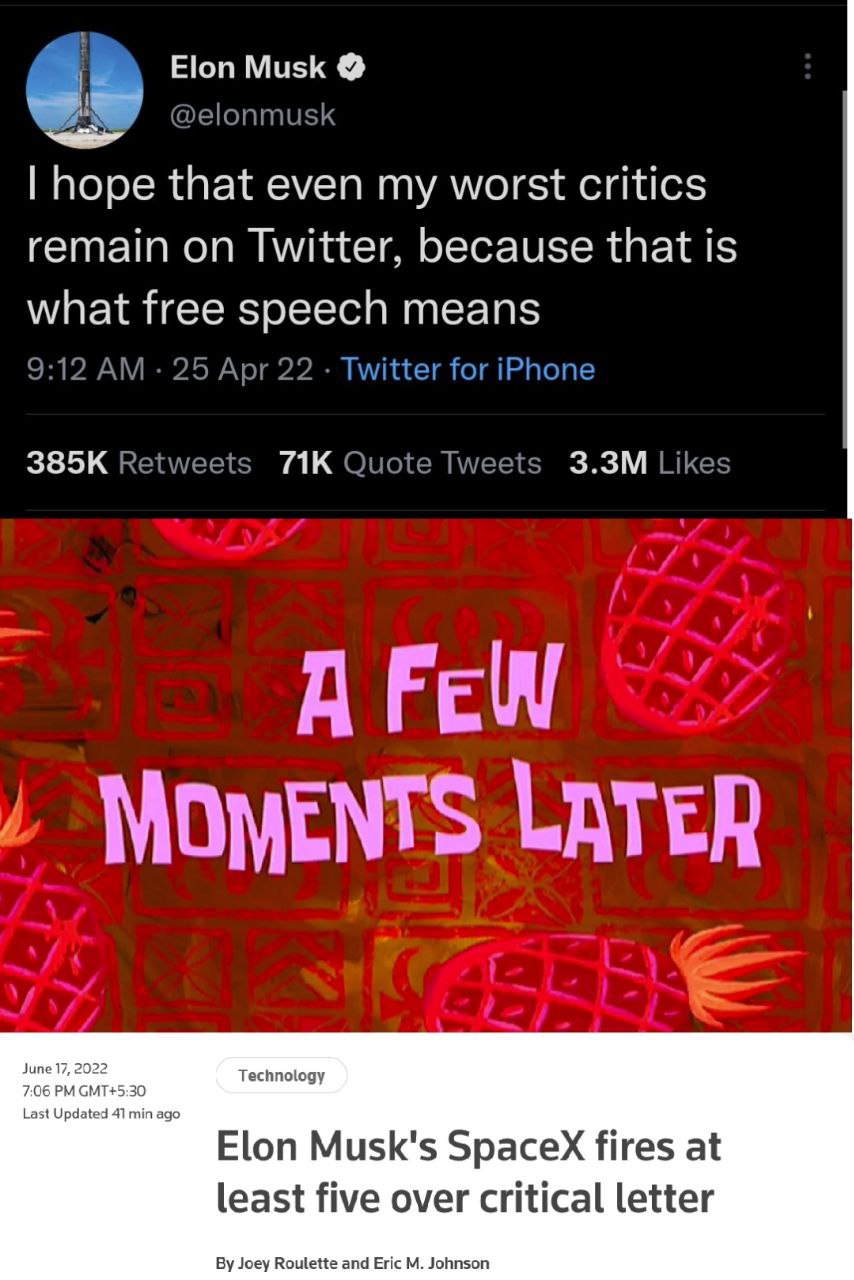Click the Elon Musk display name

tap(247, 68)
